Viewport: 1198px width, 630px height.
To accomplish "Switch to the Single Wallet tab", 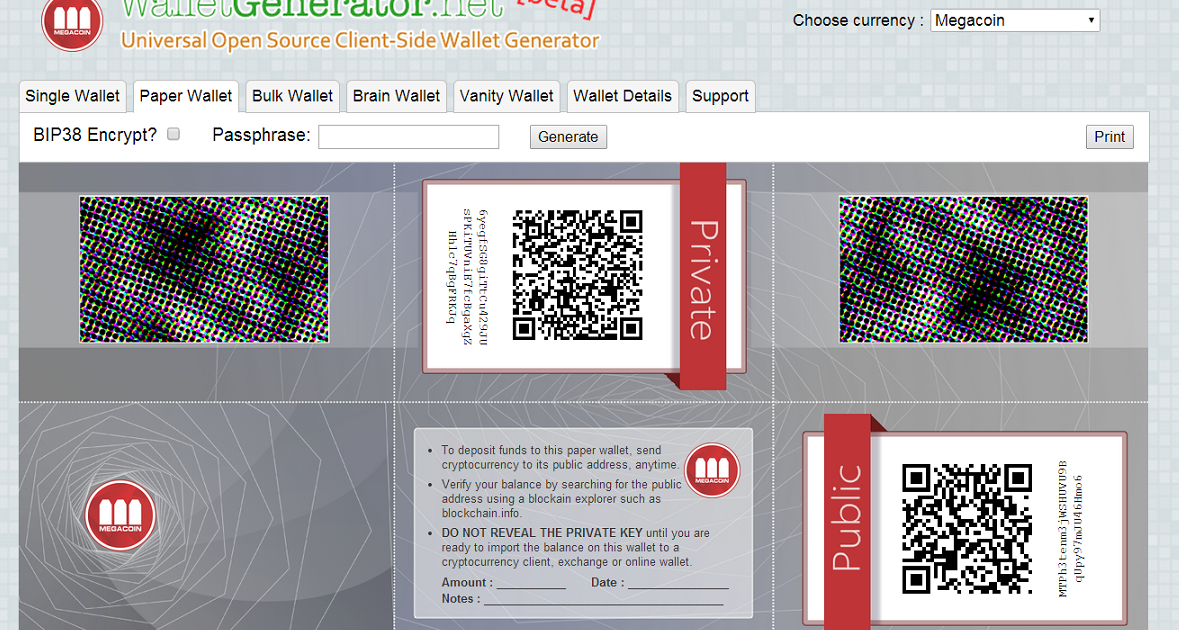I will click(73, 96).
